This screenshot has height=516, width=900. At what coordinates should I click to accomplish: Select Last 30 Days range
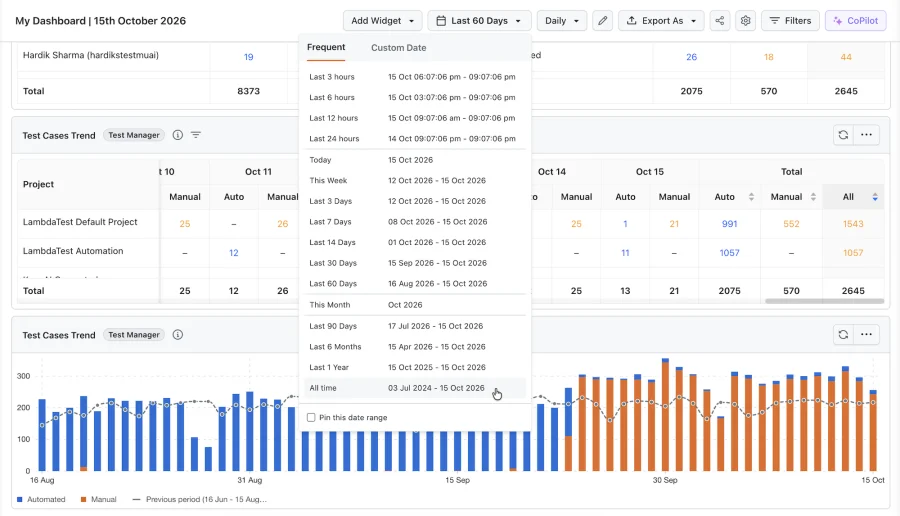click(x=414, y=263)
